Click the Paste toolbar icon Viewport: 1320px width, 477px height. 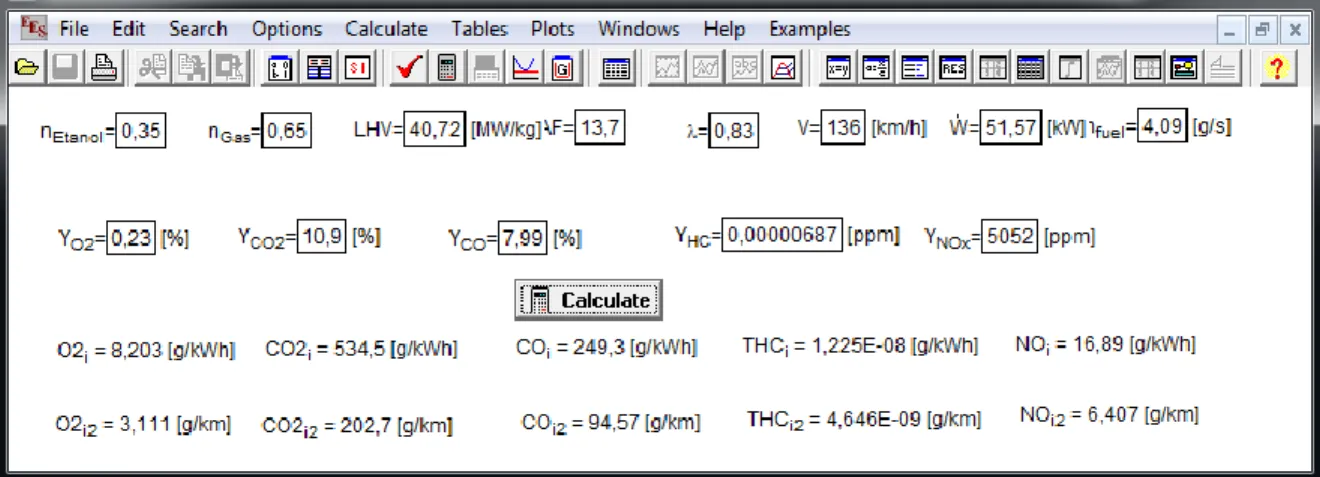point(232,68)
